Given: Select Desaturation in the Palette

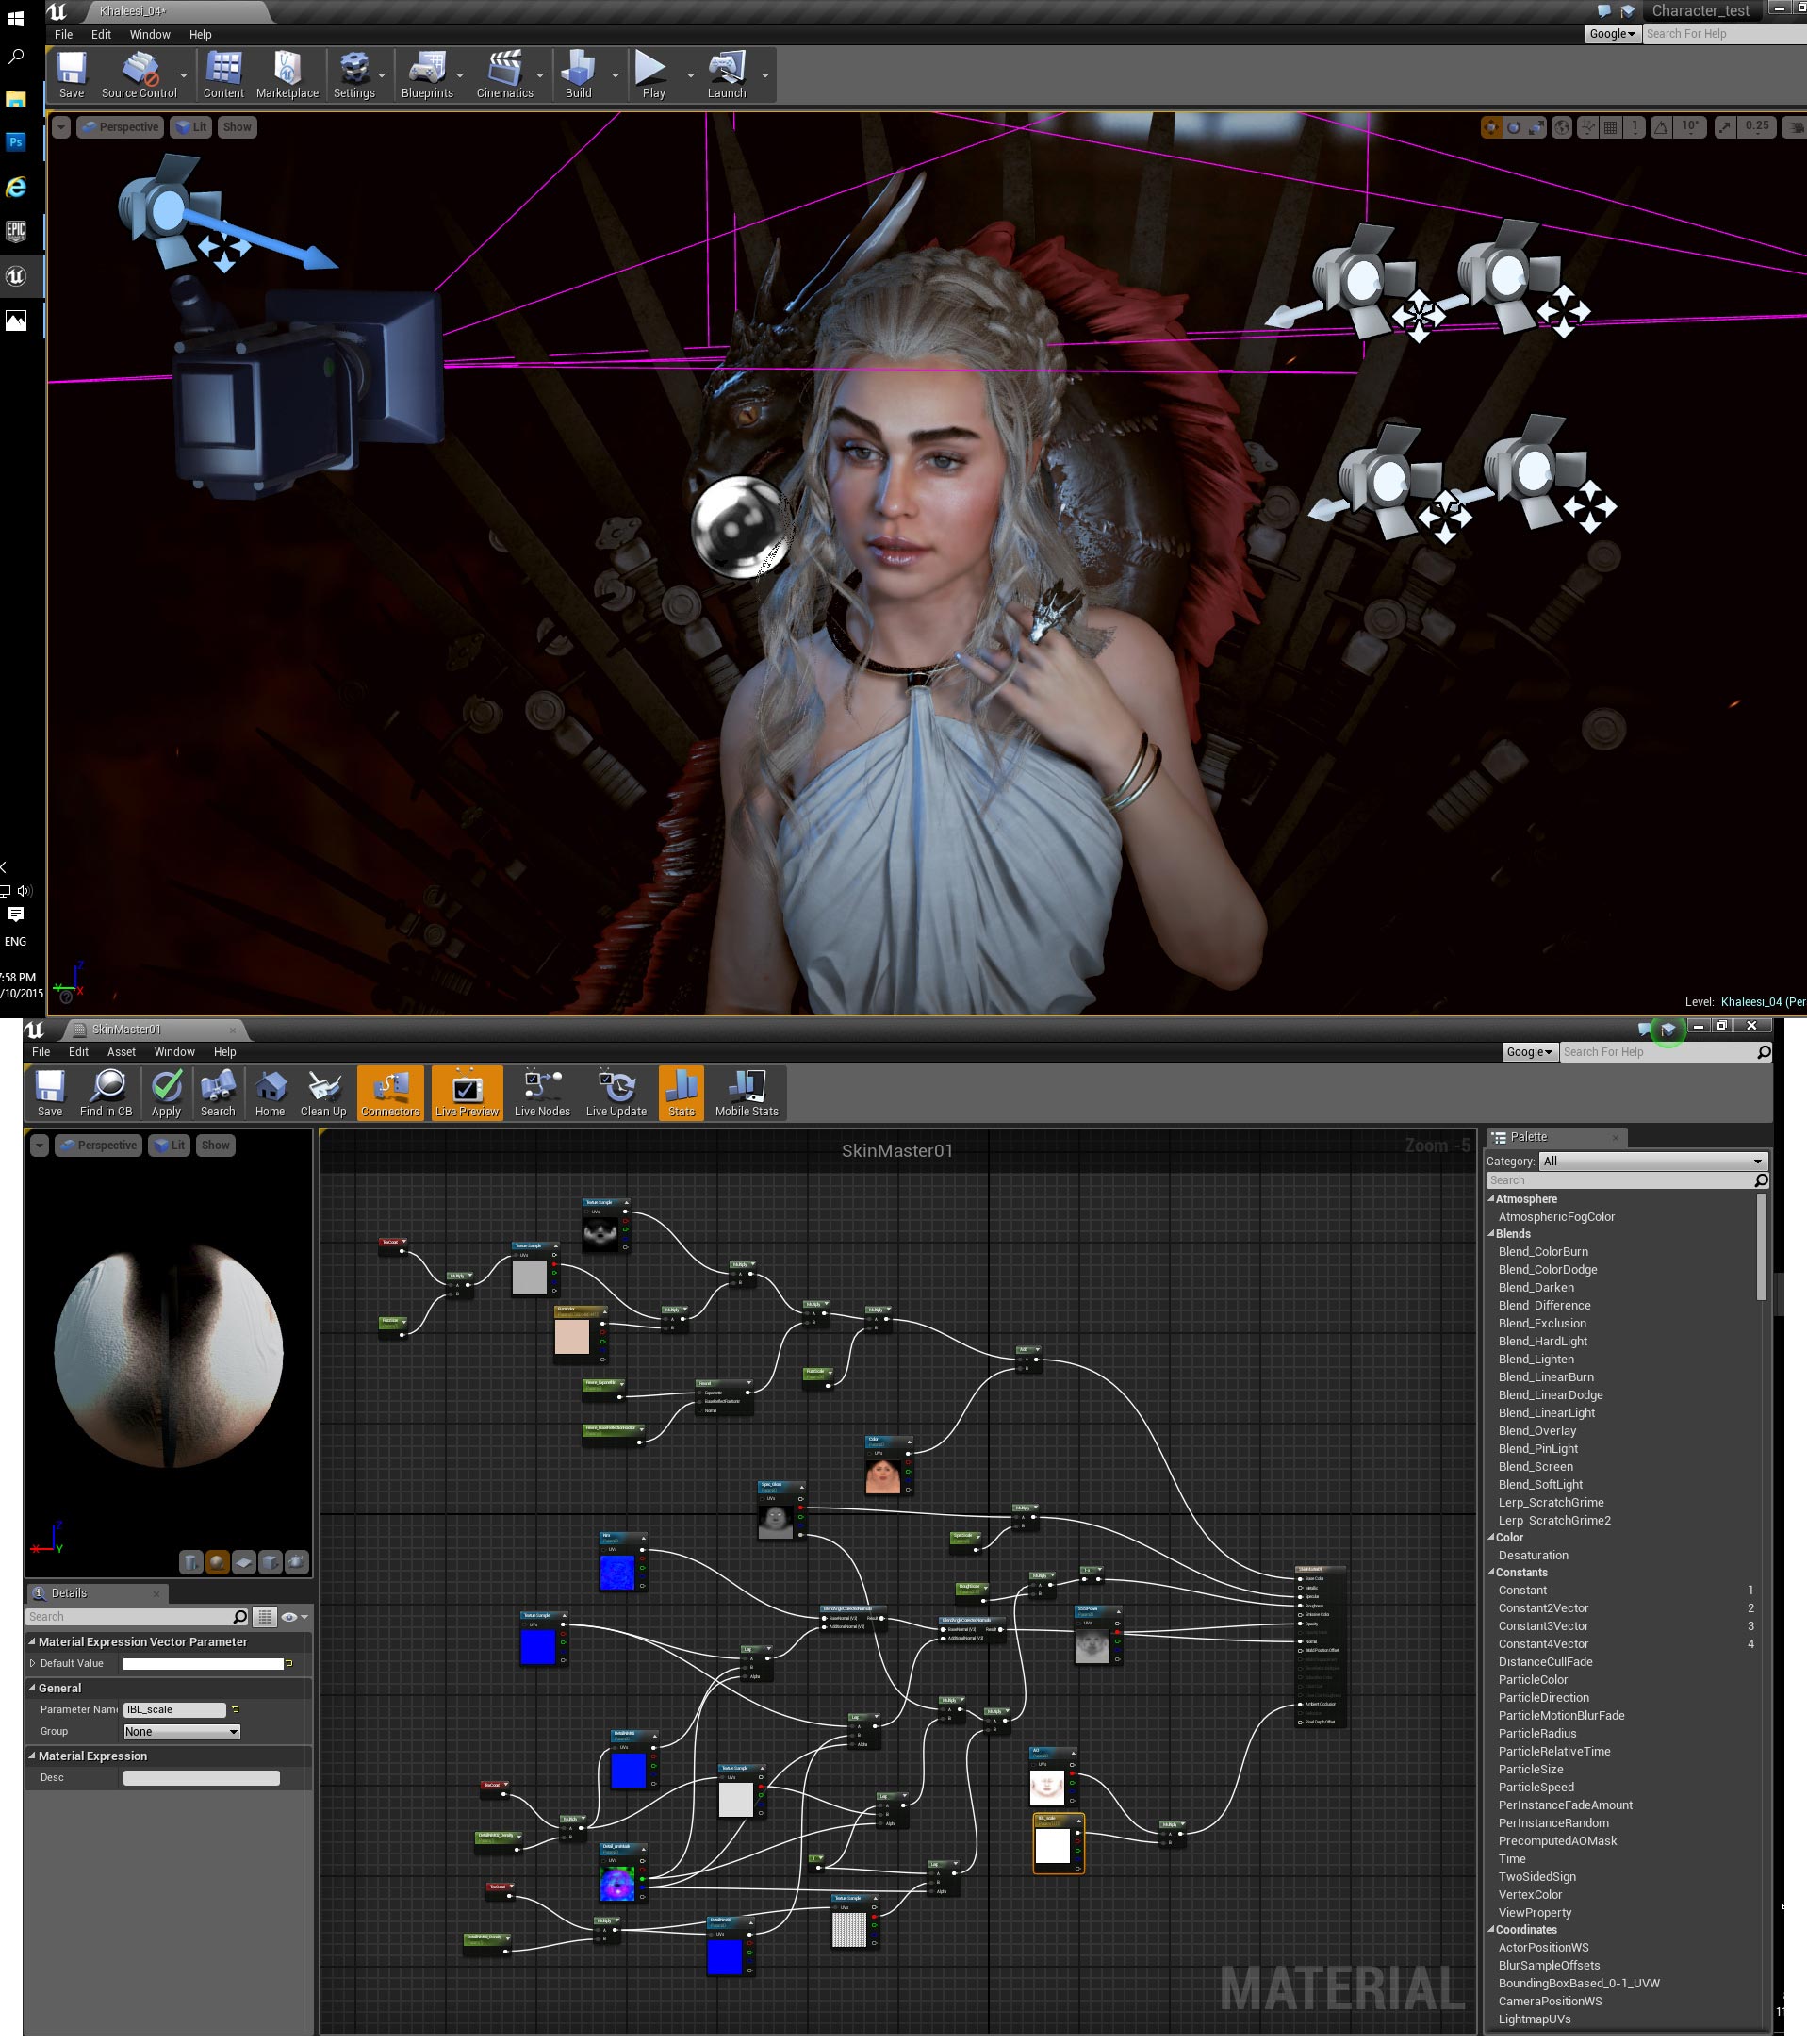Looking at the screenshot, I should (1533, 1555).
